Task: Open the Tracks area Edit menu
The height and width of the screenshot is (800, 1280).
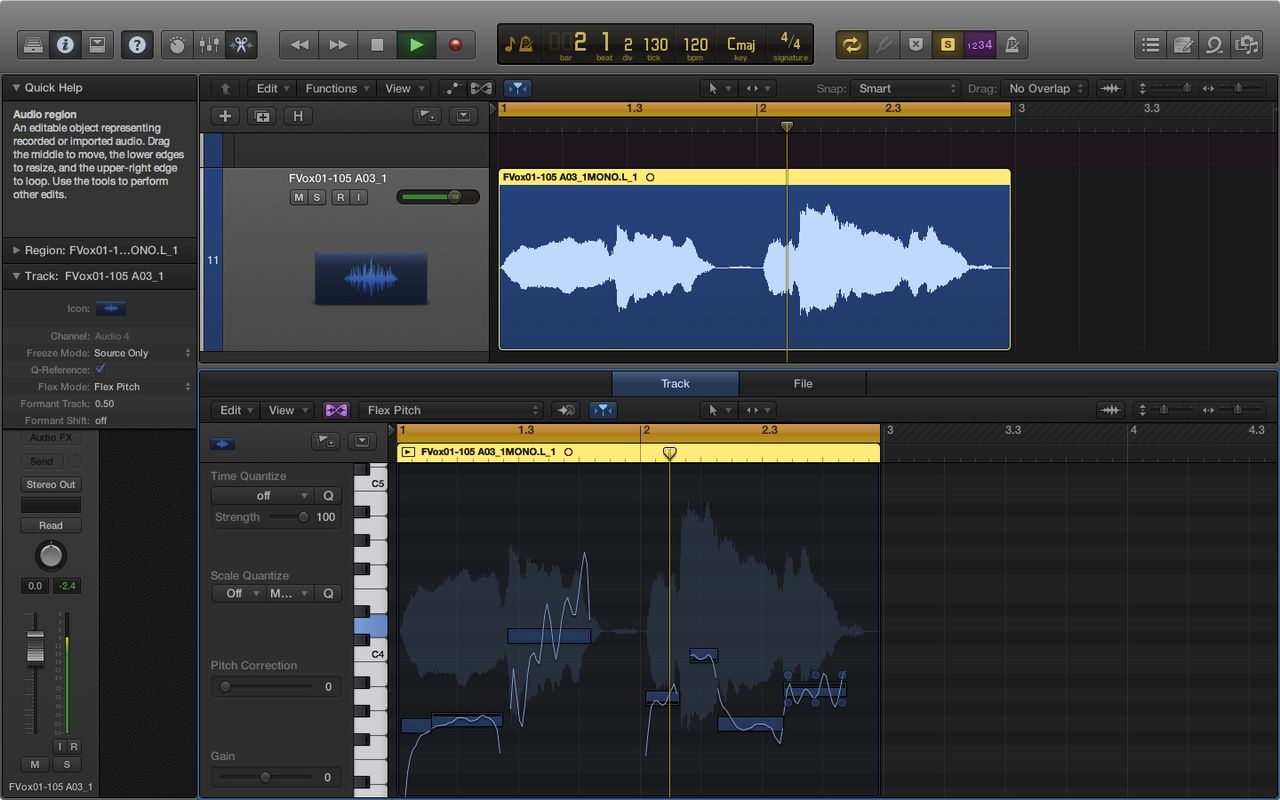Action: click(x=272, y=88)
